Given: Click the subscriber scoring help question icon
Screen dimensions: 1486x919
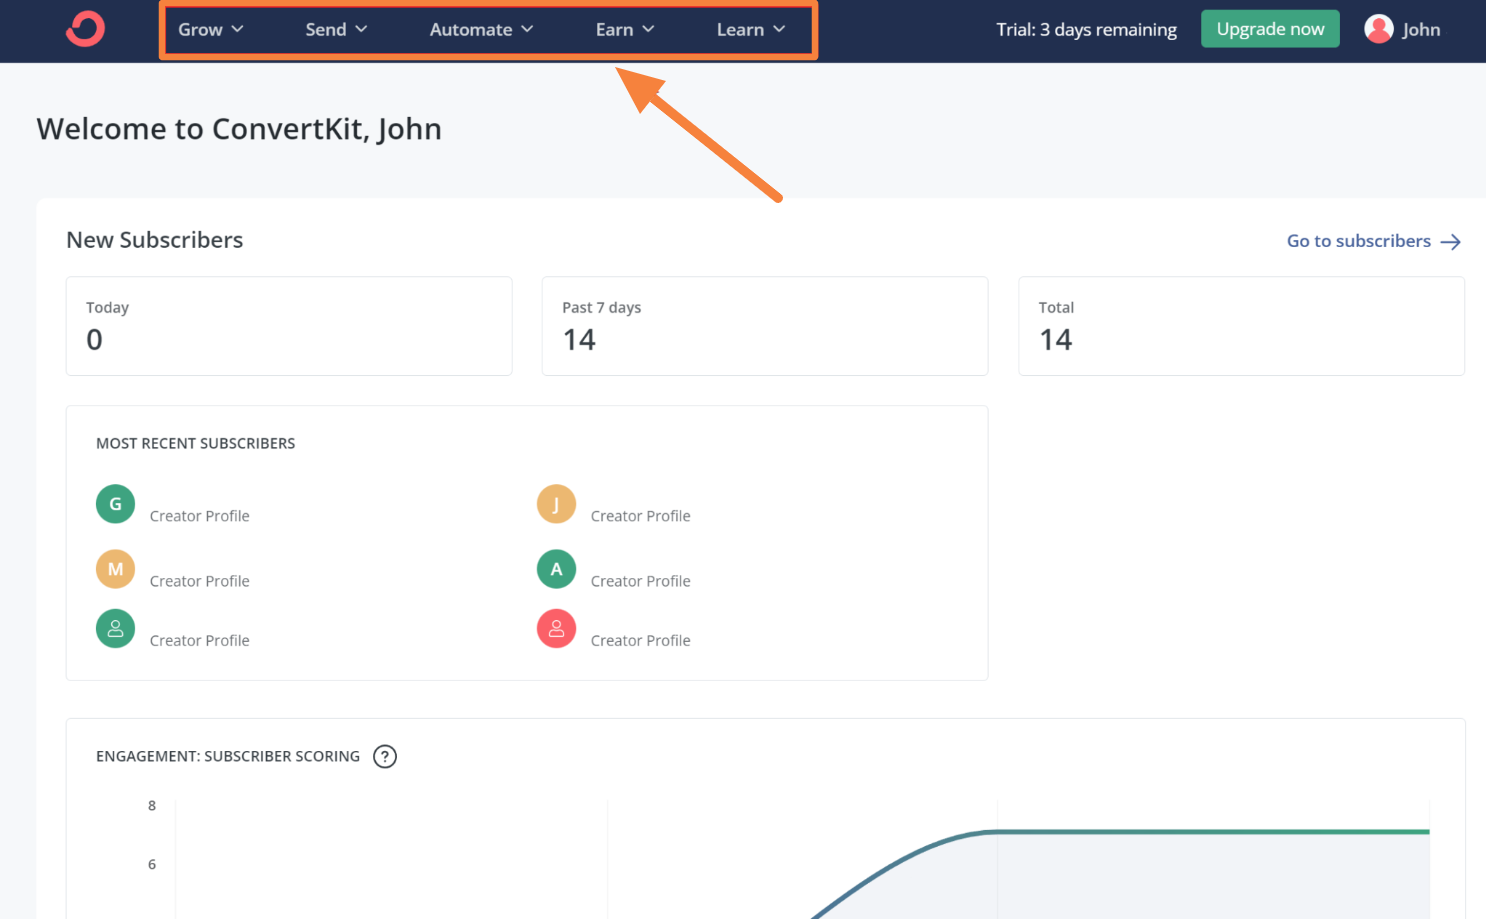Looking at the screenshot, I should [x=385, y=757].
